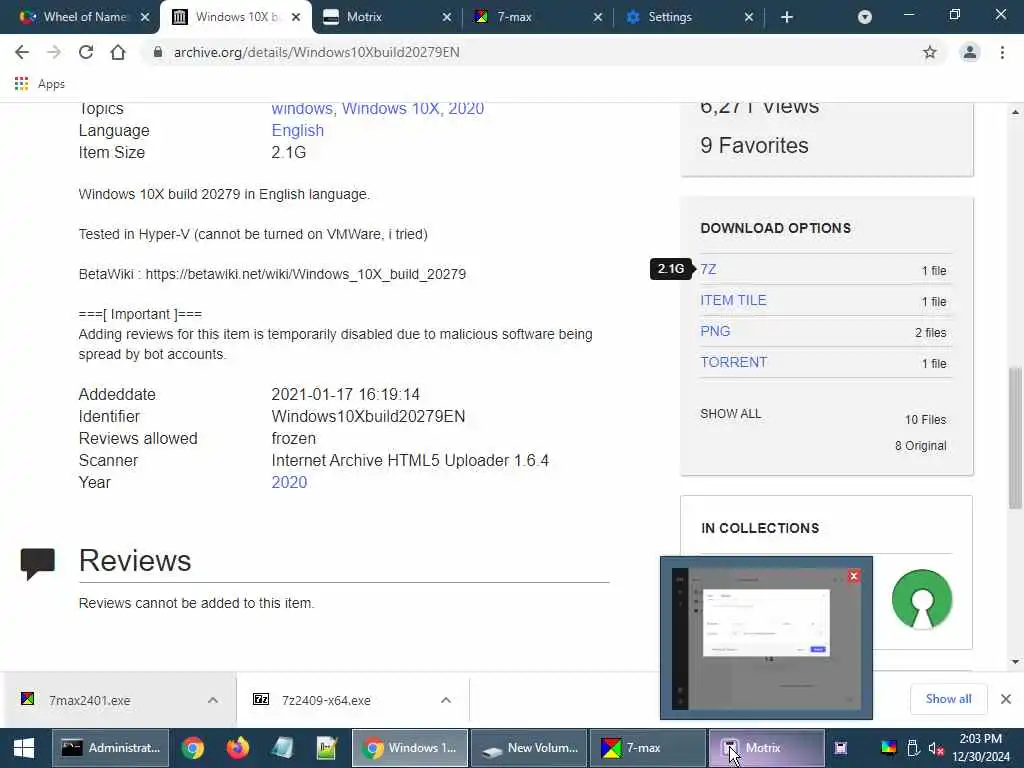Switch to Administrator command prompt in taskbar
This screenshot has height=768, width=1024.
pos(110,748)
